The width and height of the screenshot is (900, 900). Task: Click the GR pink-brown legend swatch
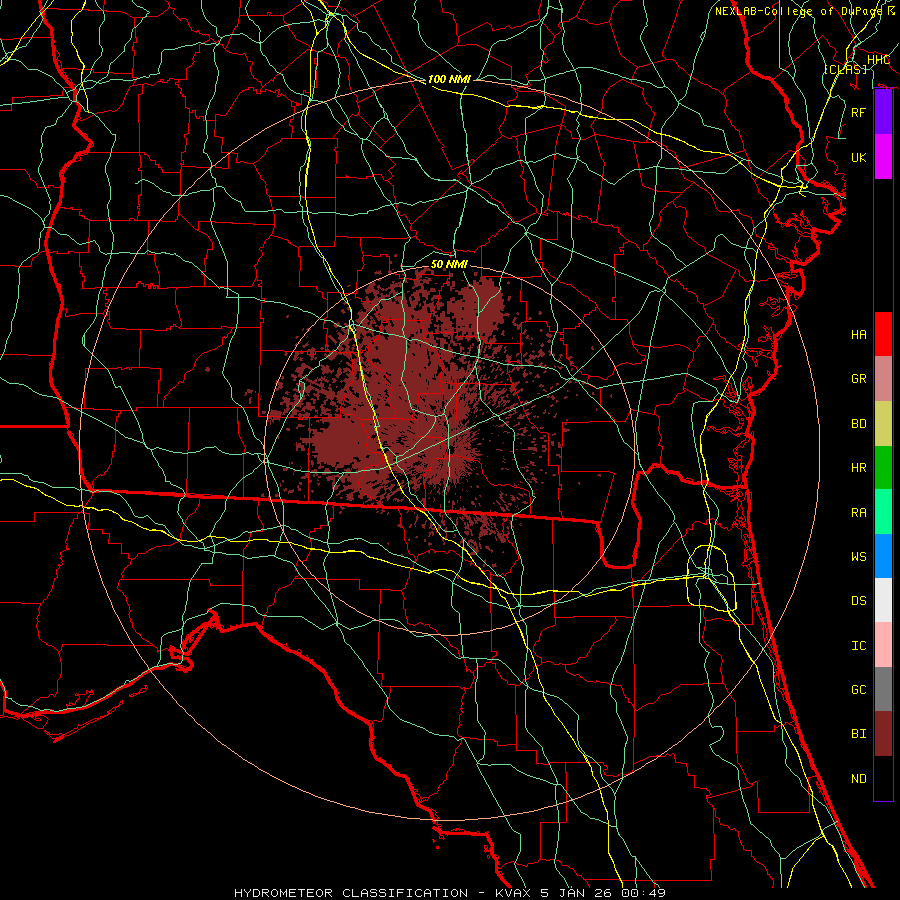coord(883,378)
